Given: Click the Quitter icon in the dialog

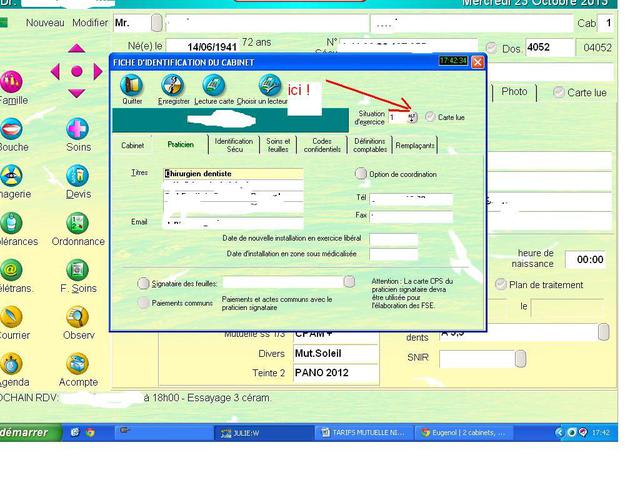Looking at the screenshot, I should click(x=132, y=86).
